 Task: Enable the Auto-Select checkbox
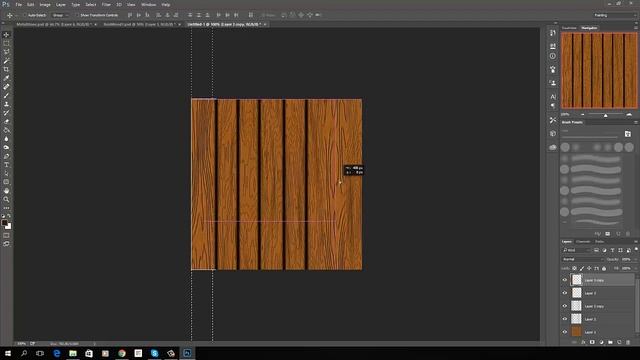click(x=24, y=15)
